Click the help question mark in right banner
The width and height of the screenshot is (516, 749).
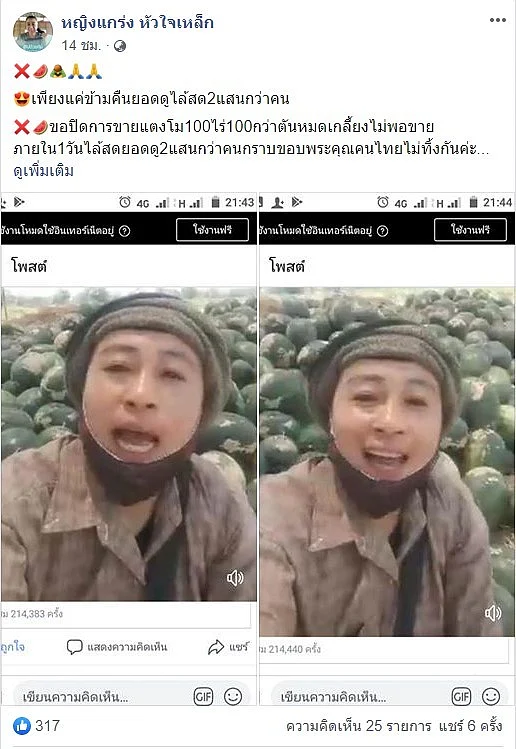(x=382, y=231)
